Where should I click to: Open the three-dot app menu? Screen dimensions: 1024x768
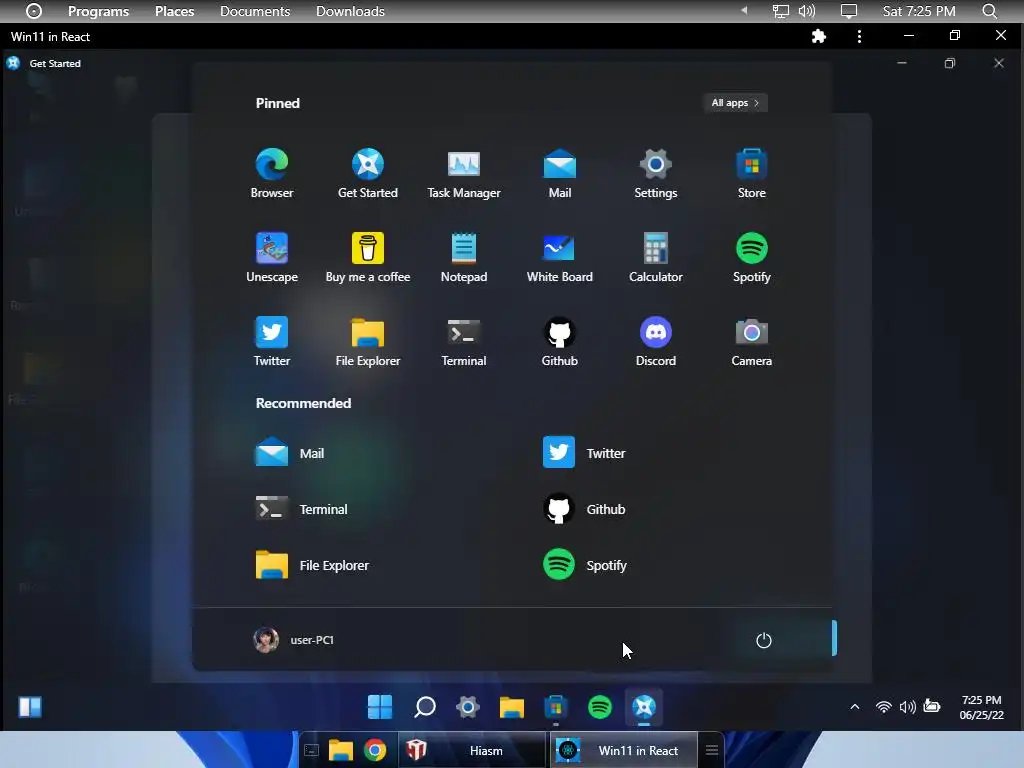coord(859,37)
